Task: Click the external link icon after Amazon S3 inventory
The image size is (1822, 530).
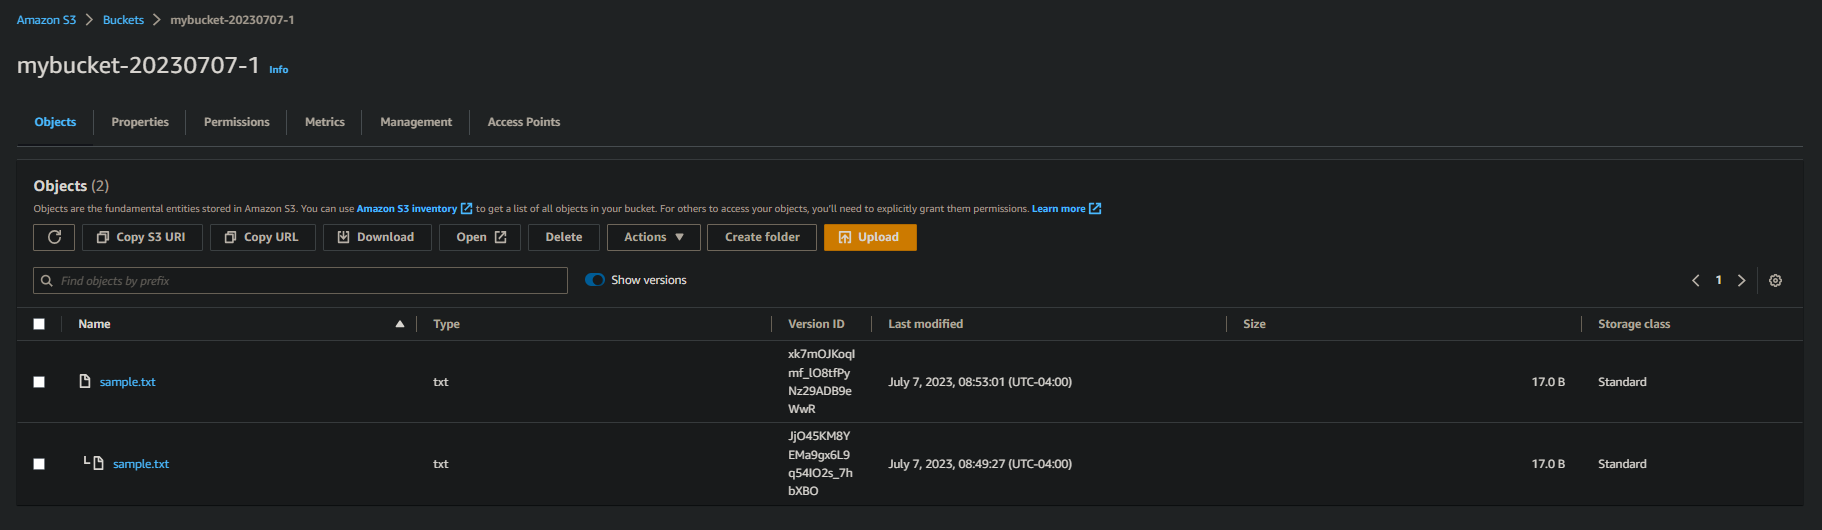Action: pos(466,209)
